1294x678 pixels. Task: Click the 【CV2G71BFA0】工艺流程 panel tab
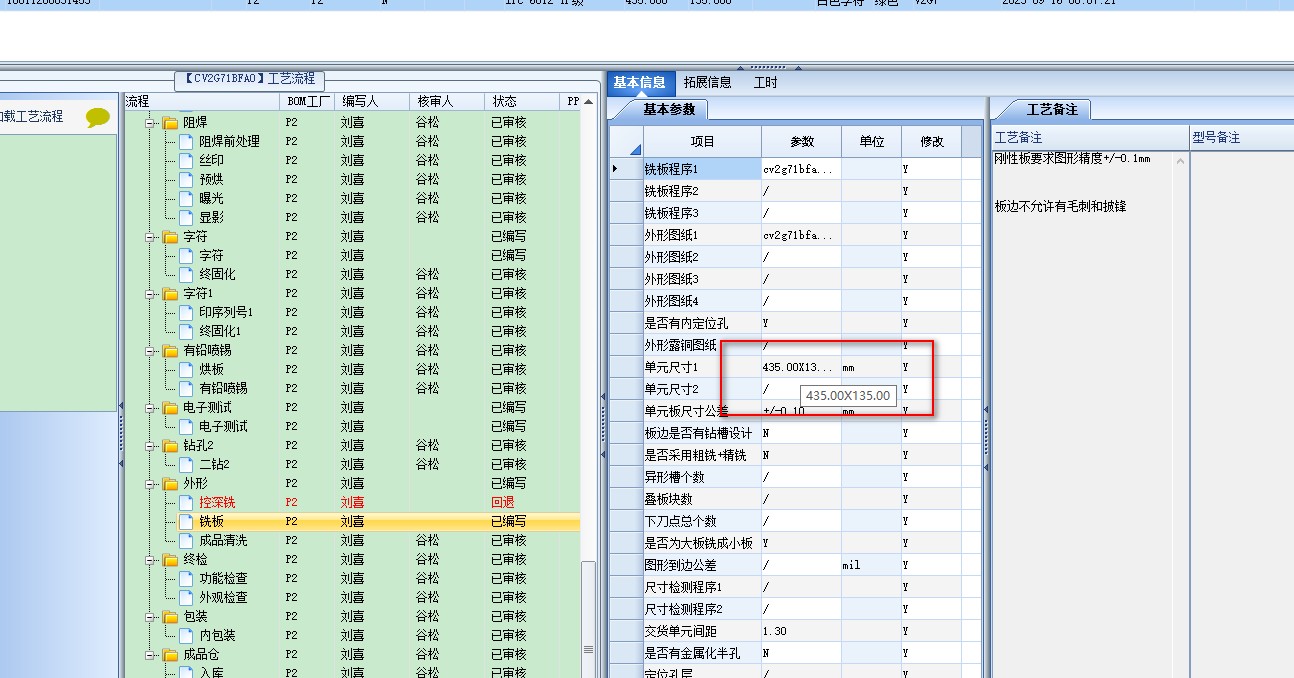250,79
